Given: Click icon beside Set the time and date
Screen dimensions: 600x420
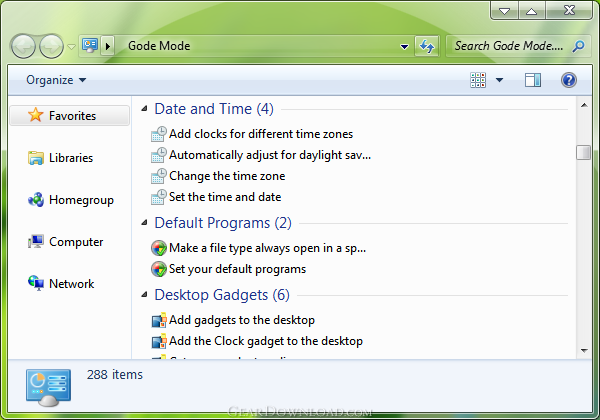Looking at the screenshot, I should (158, 197).
